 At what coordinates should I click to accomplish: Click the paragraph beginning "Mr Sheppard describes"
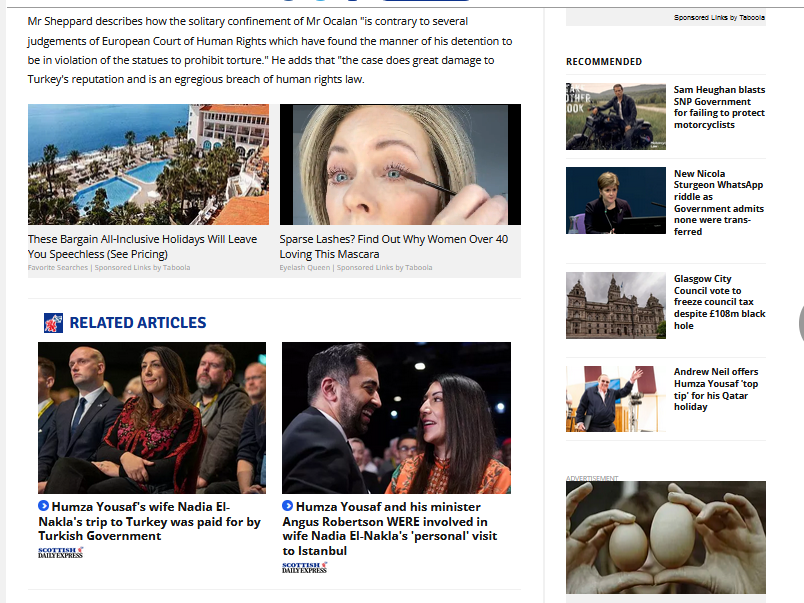[x=270, y=50]
